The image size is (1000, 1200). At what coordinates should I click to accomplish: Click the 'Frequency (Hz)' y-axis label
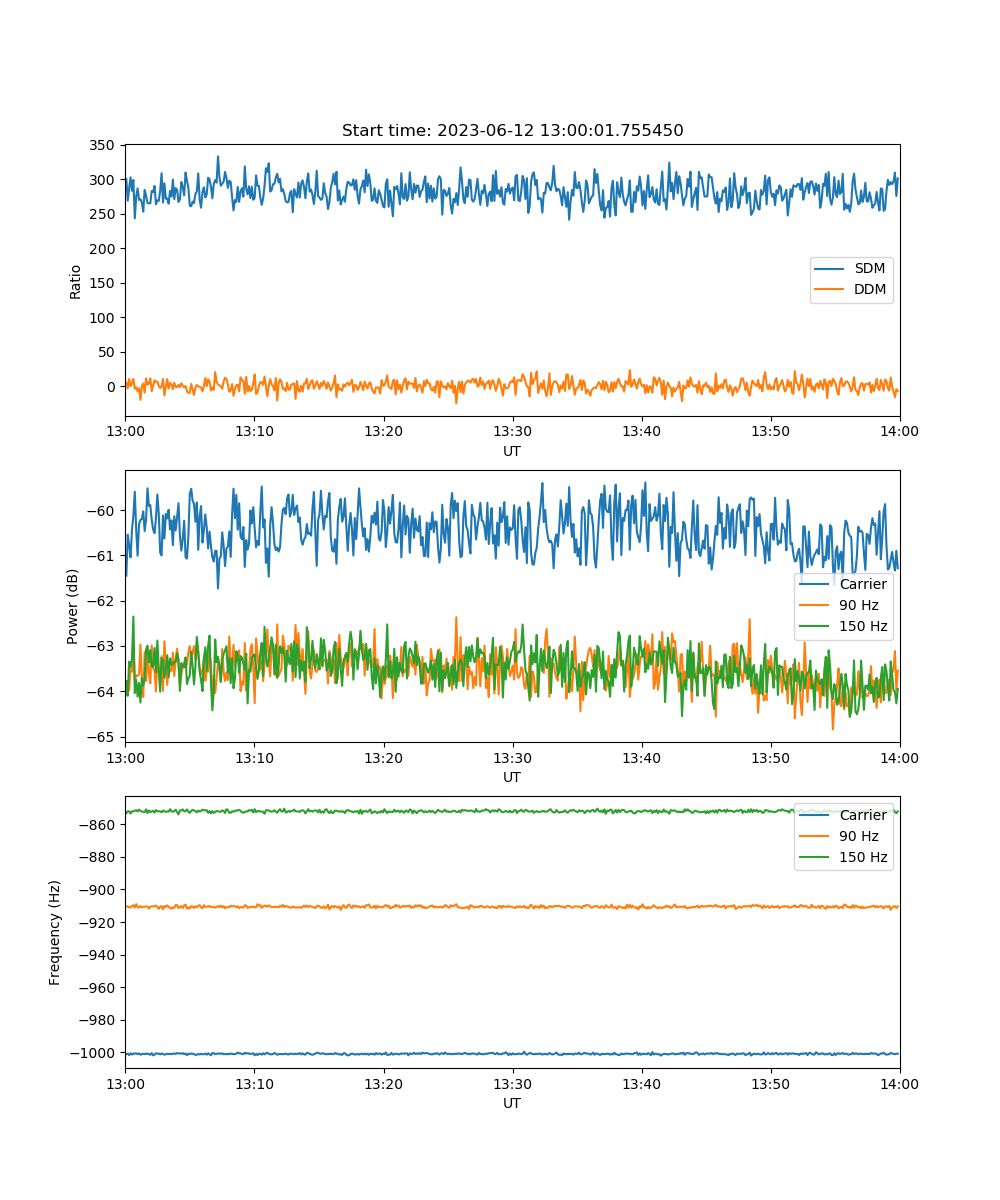[56, 932]
